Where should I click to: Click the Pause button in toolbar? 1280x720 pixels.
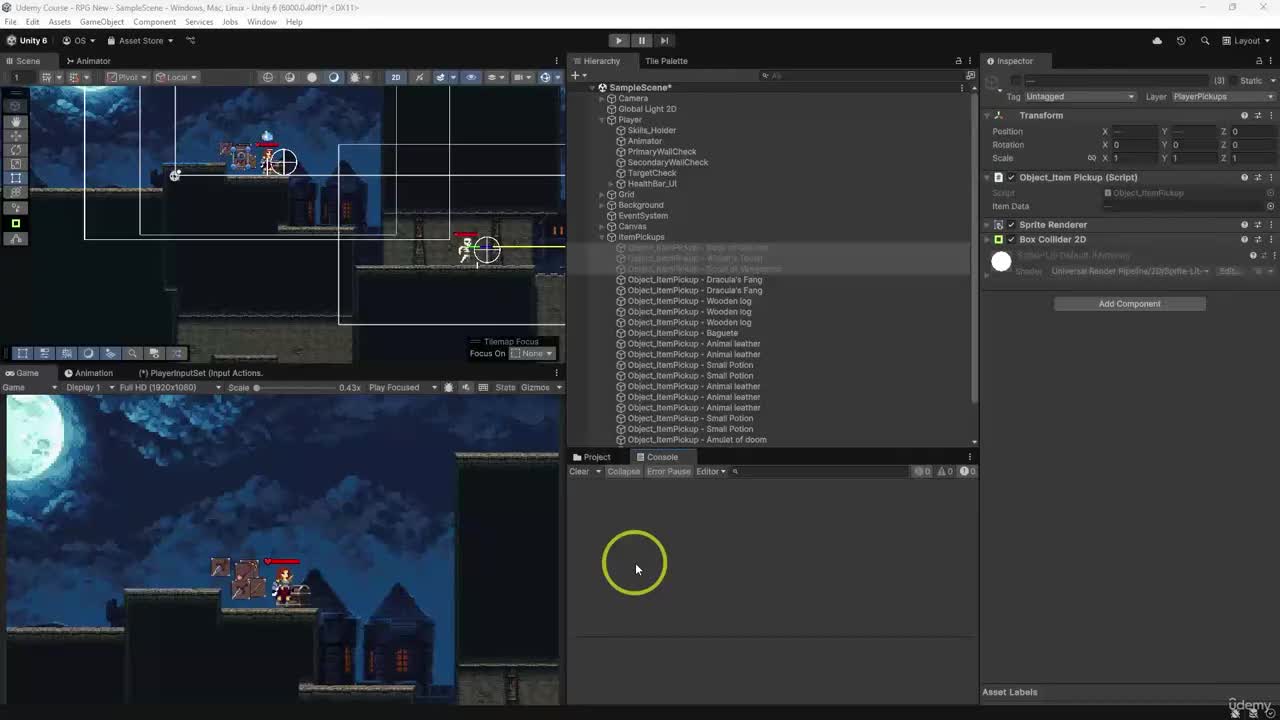pos(642,41)
